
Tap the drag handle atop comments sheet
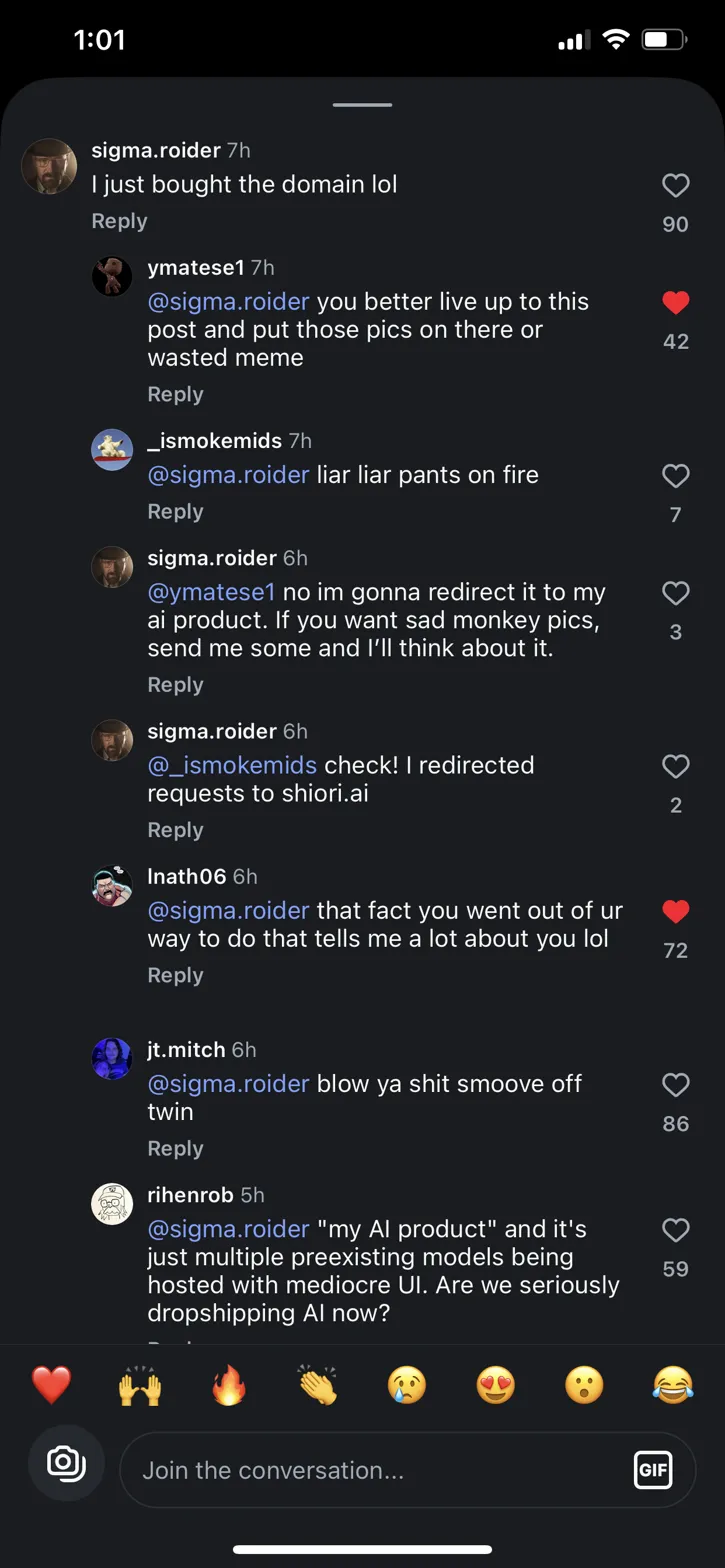click(362, 104)
